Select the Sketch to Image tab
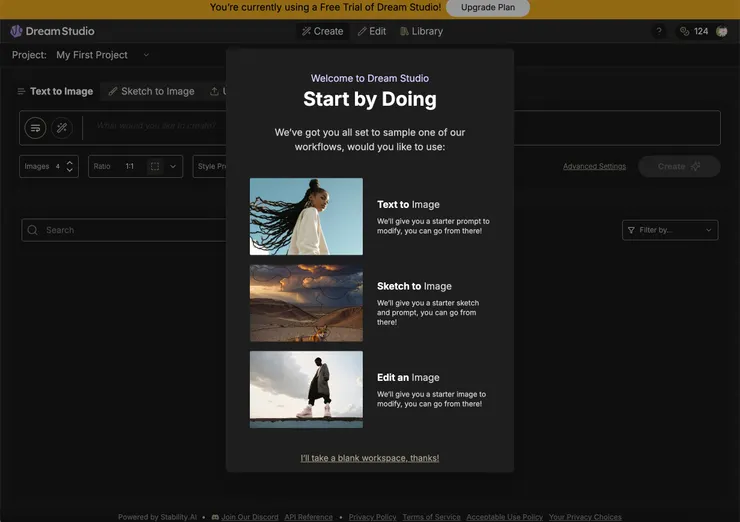 [151, 91]
